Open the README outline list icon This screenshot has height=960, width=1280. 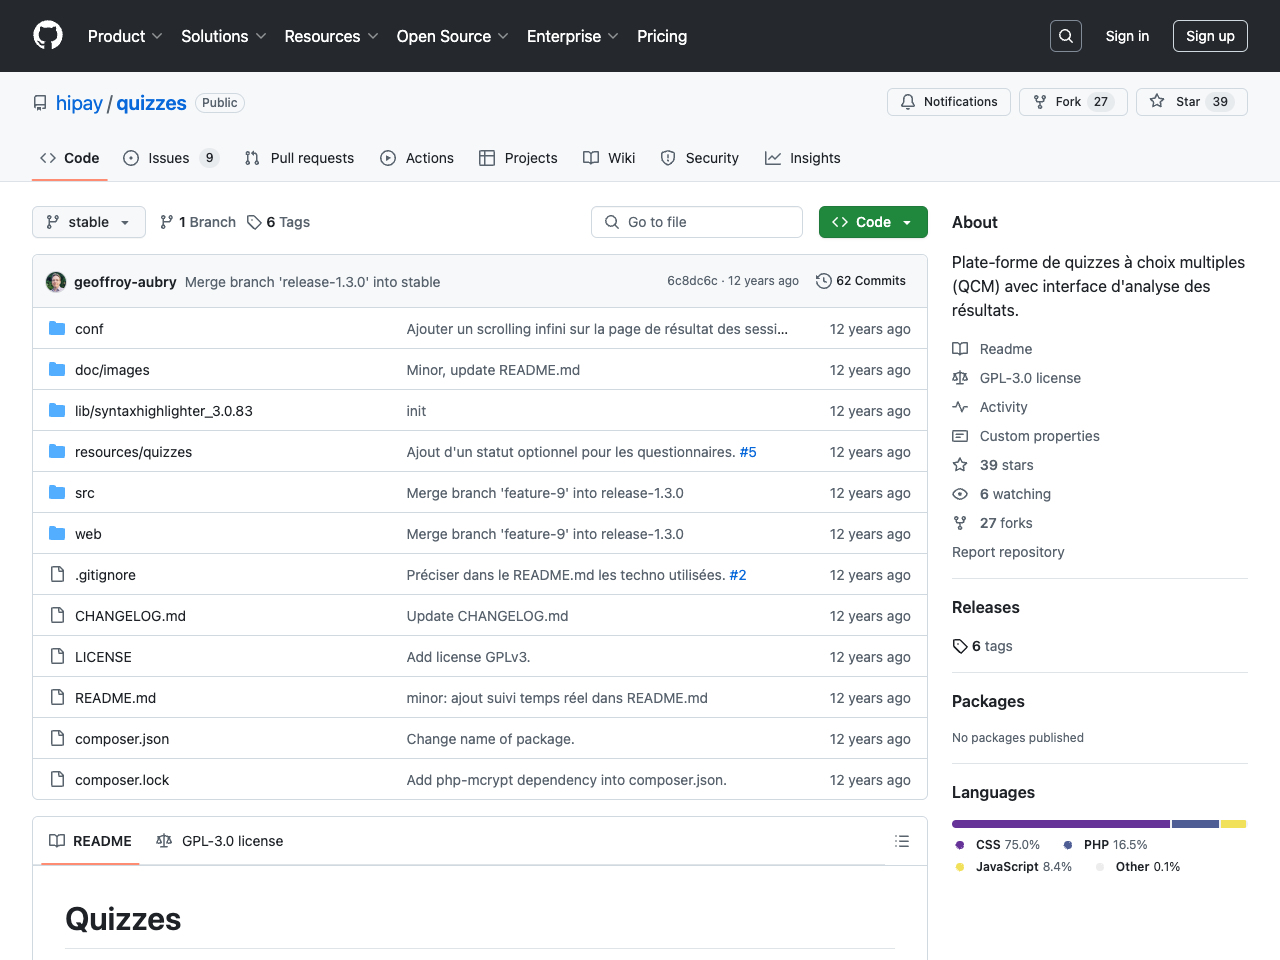click(902, 841)
